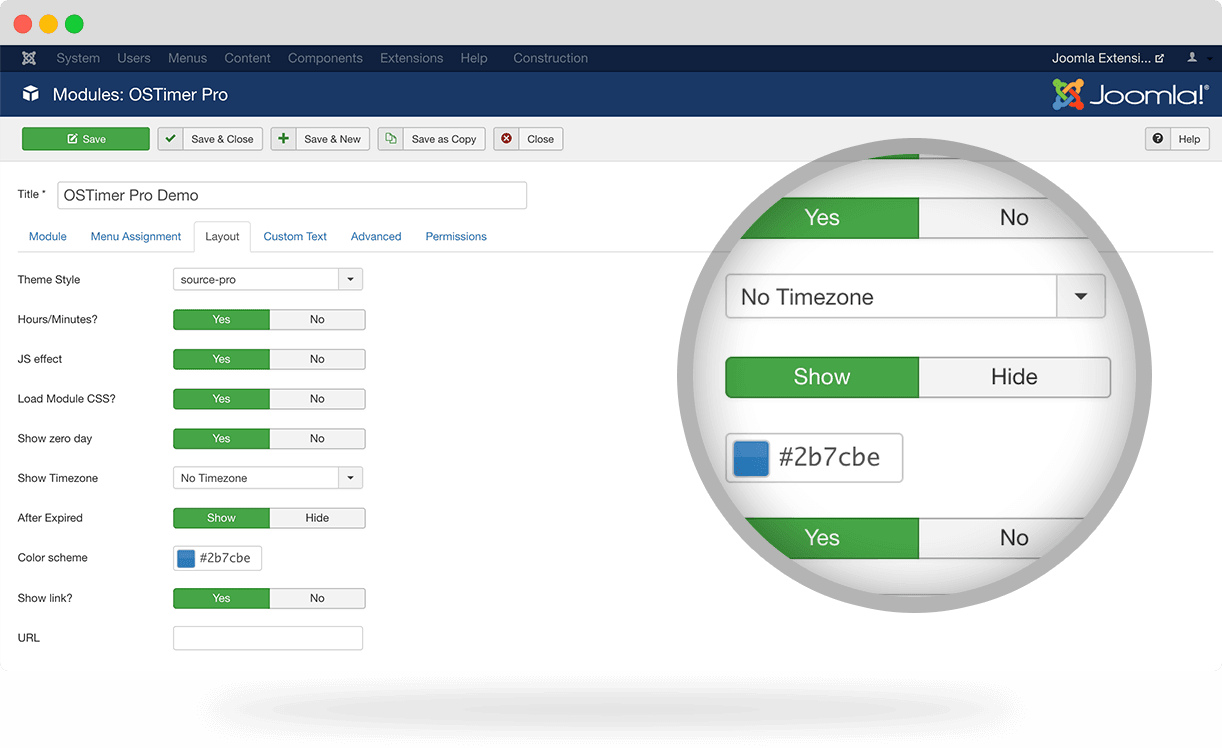Set Hours/Minutes? to Yes
1222x748 pixels.
(221, 319)
